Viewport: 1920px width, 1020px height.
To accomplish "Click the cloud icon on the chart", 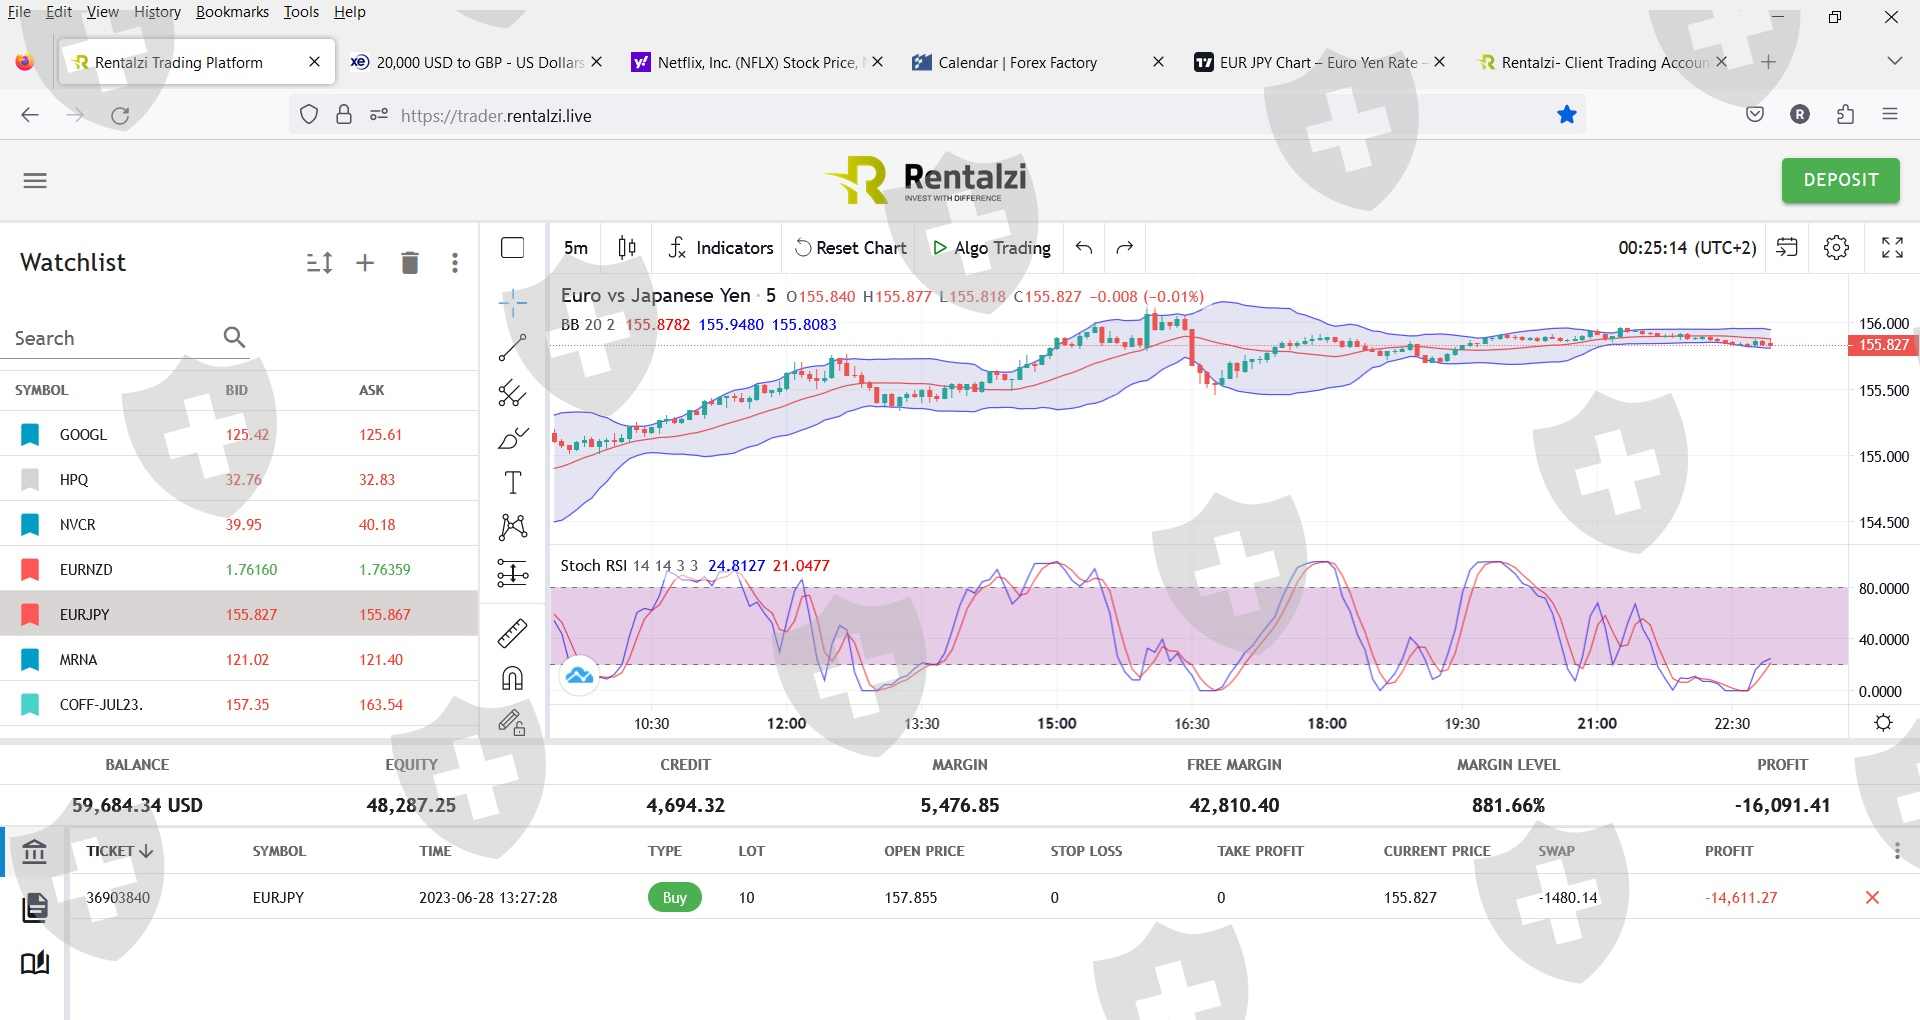I will [x=579, y=677].
